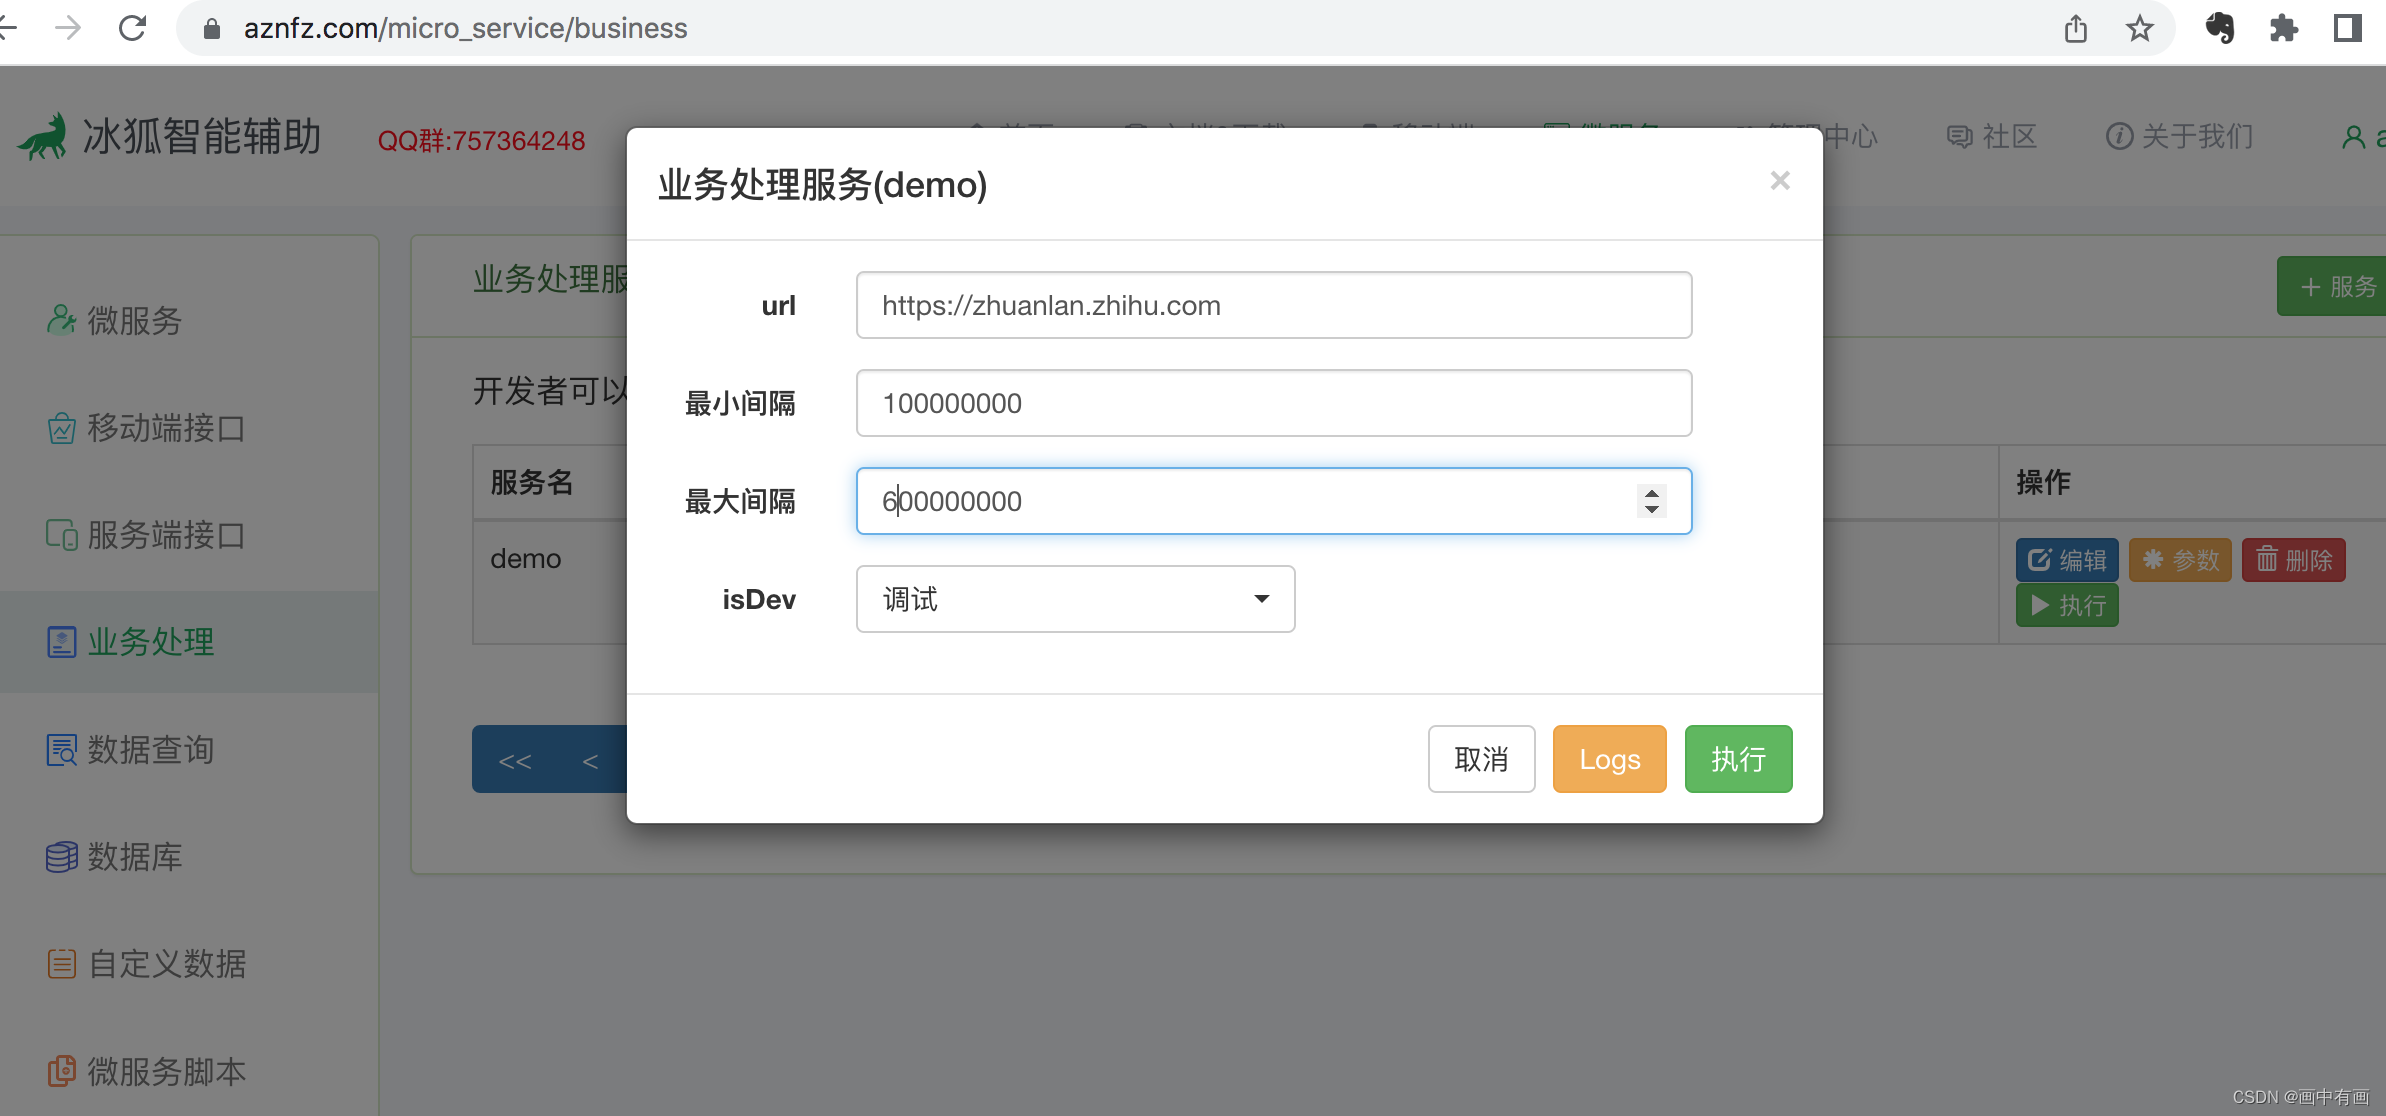The width and height of the screenshot is (2386, 1116).
Task: Focus the 最大间隔 input field
Action: click(x=1273, y=501)
